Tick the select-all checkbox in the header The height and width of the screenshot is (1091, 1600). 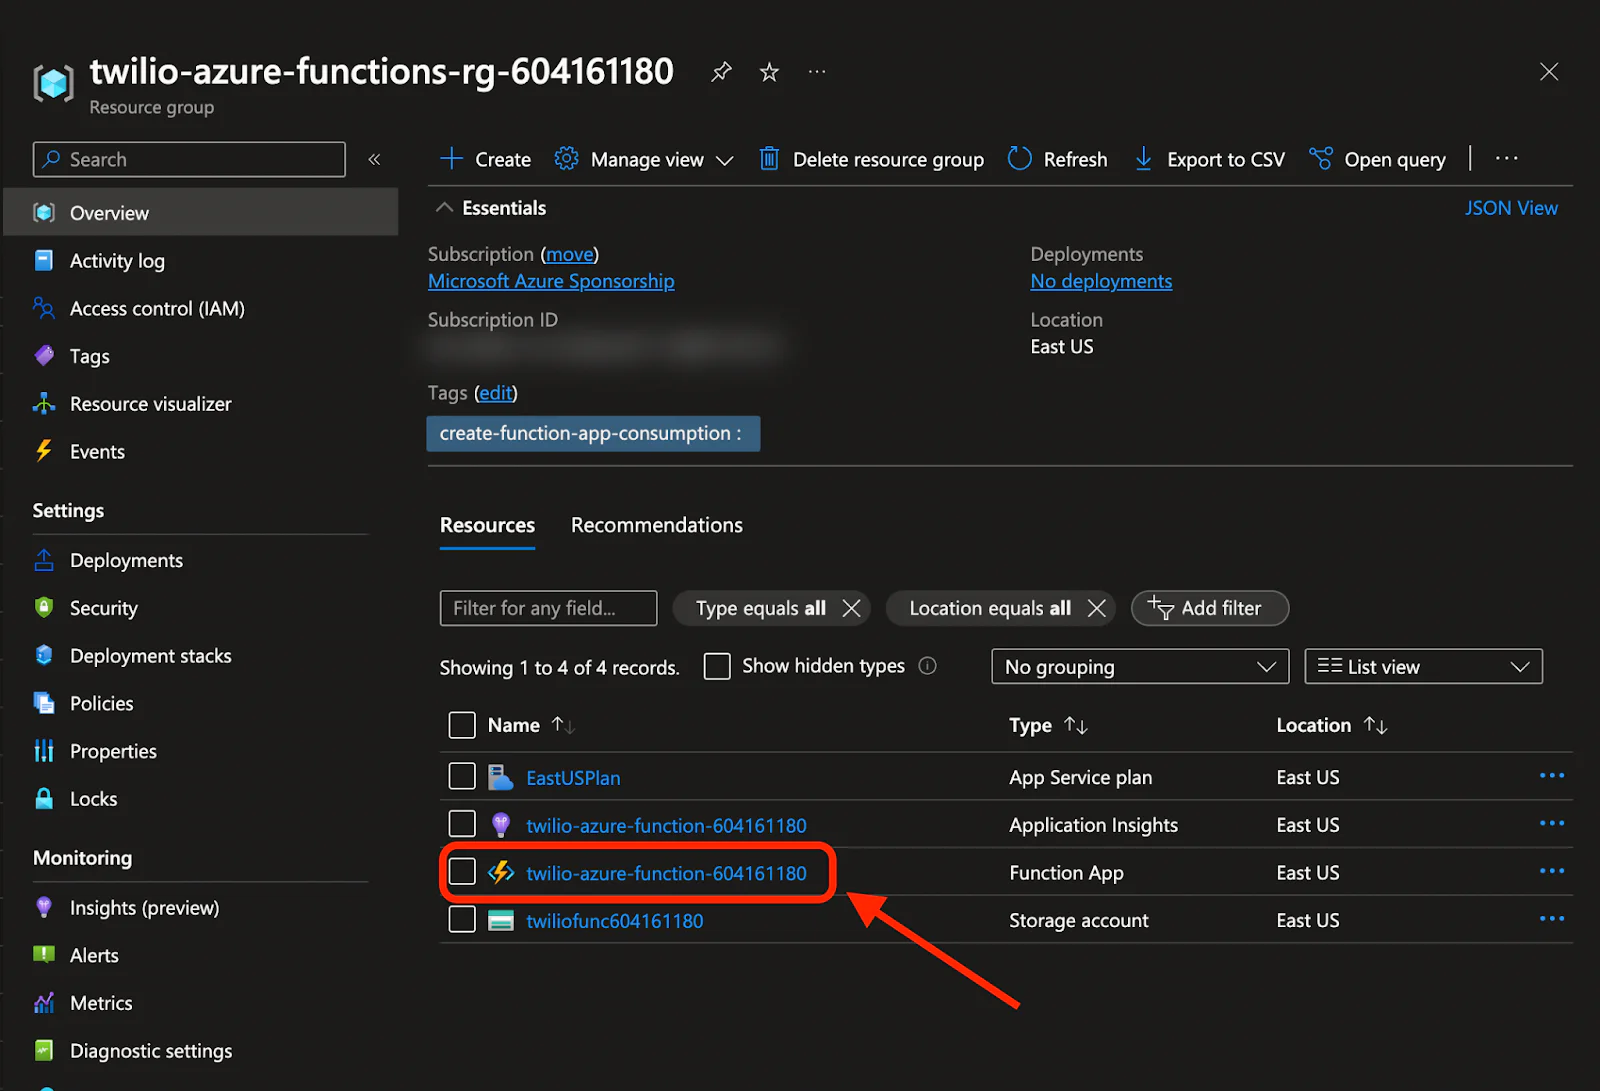point(462,725)
